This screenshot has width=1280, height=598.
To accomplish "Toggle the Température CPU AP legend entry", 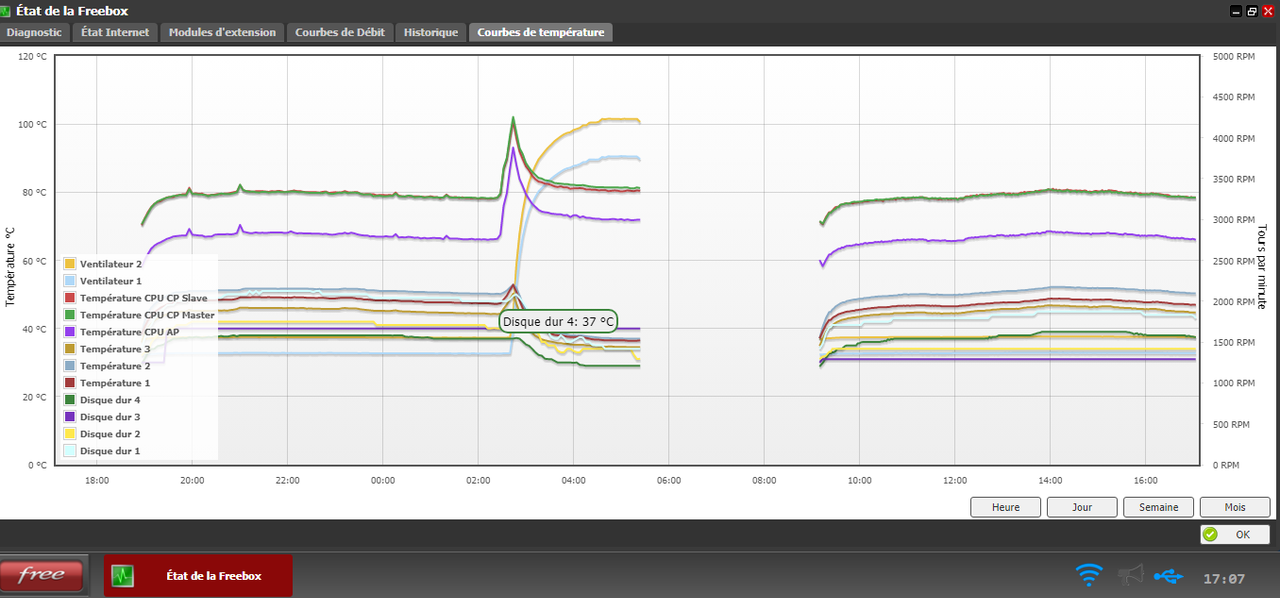I will pos(123,332).
